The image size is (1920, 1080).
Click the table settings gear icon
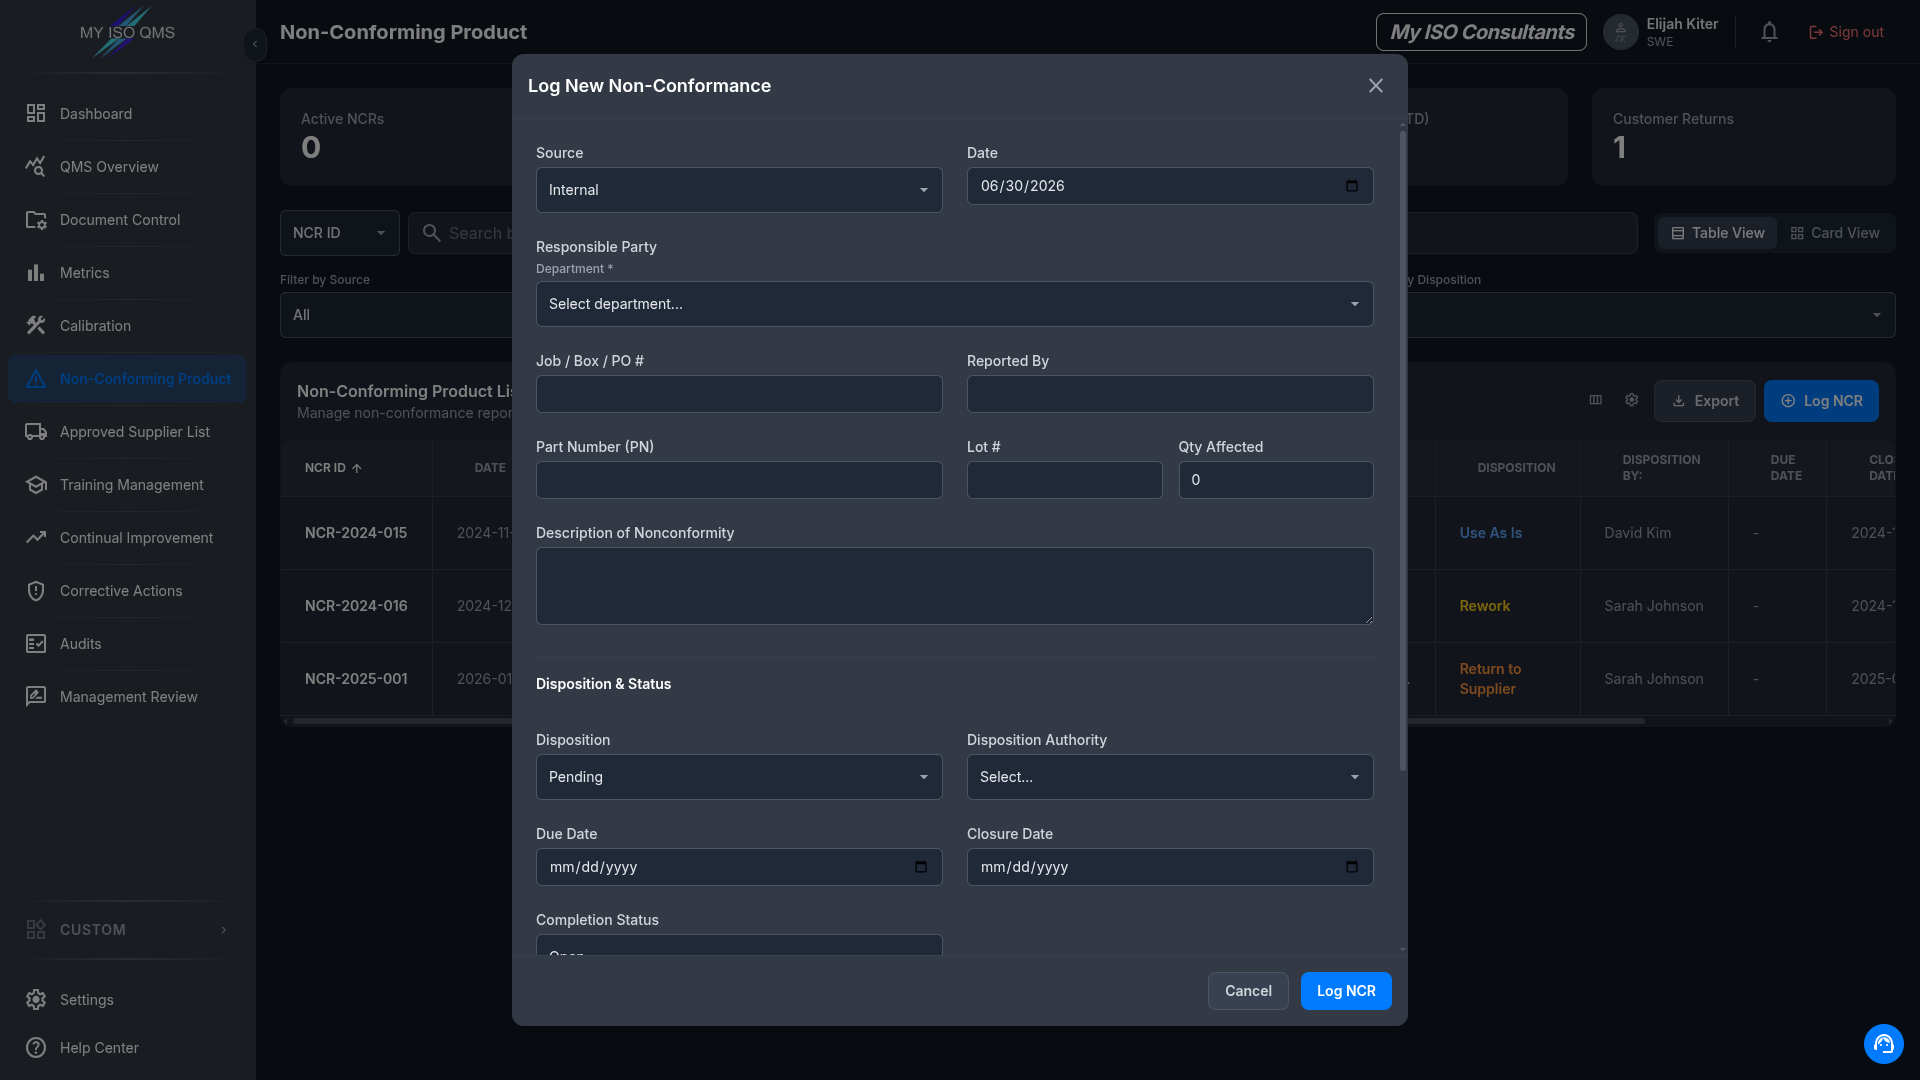point(1631,400)
